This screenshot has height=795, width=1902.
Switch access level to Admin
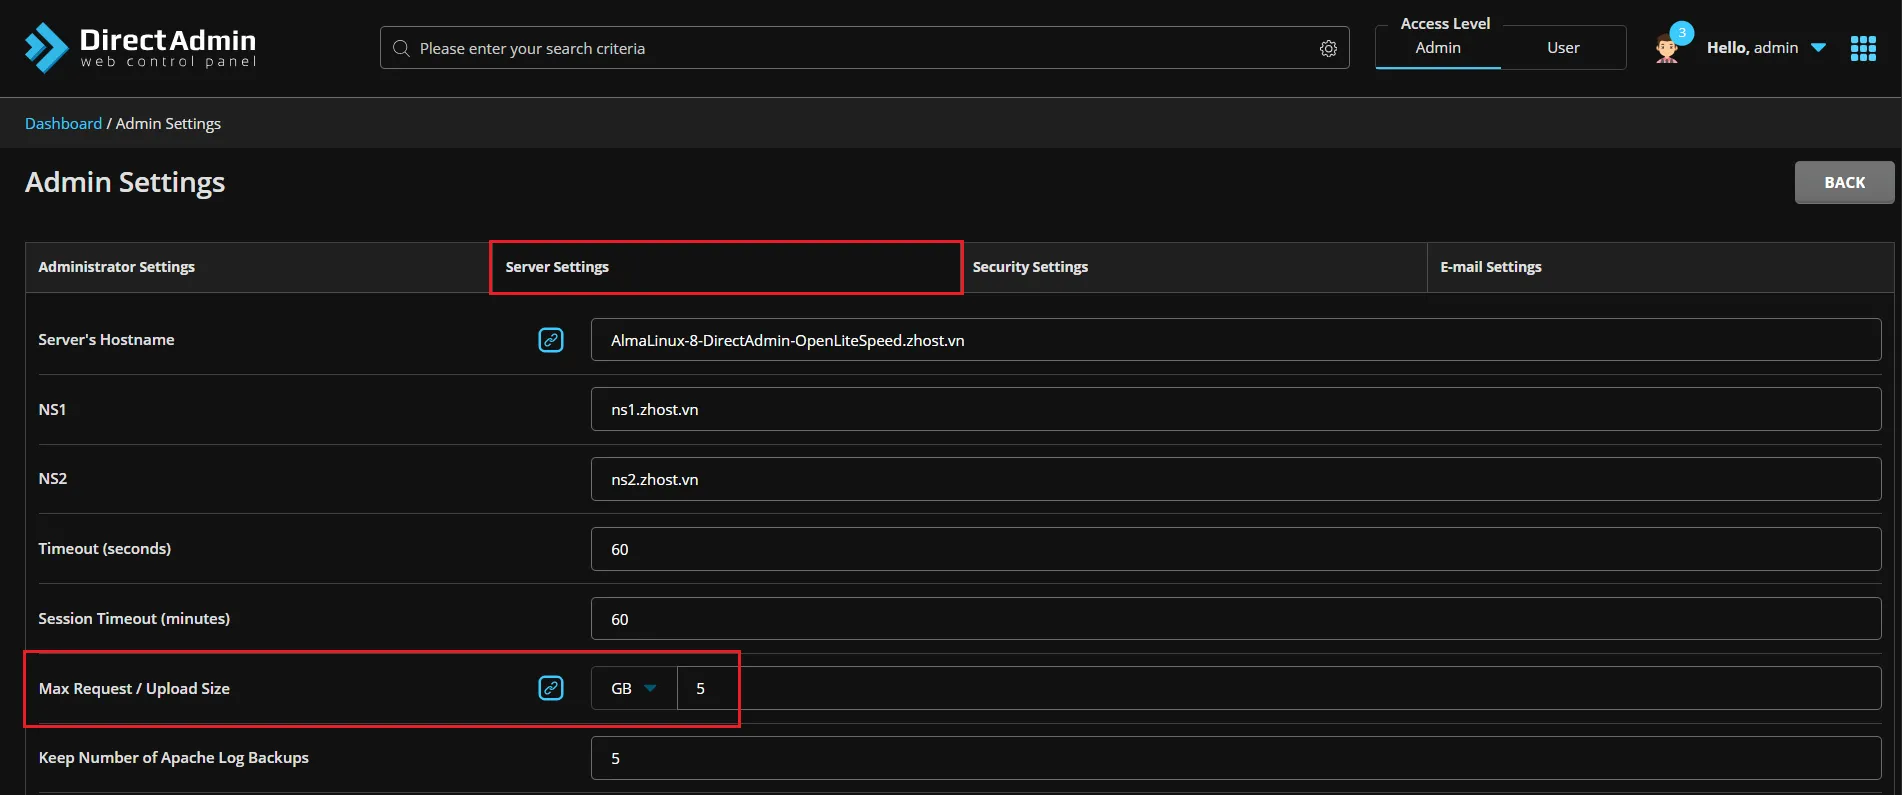coord(1438,48)
